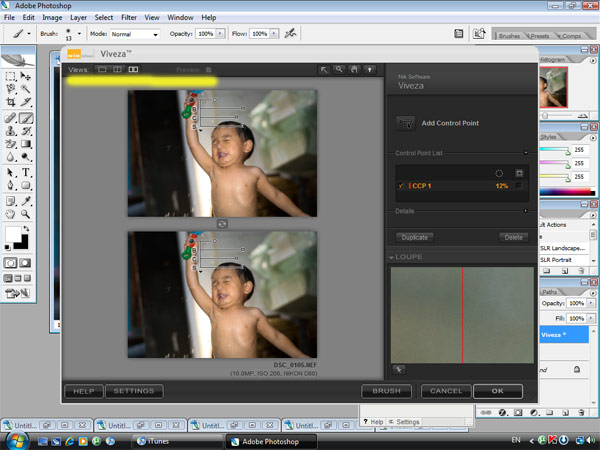Open the Opacity slider arrow in options bar

coord(220,34)
